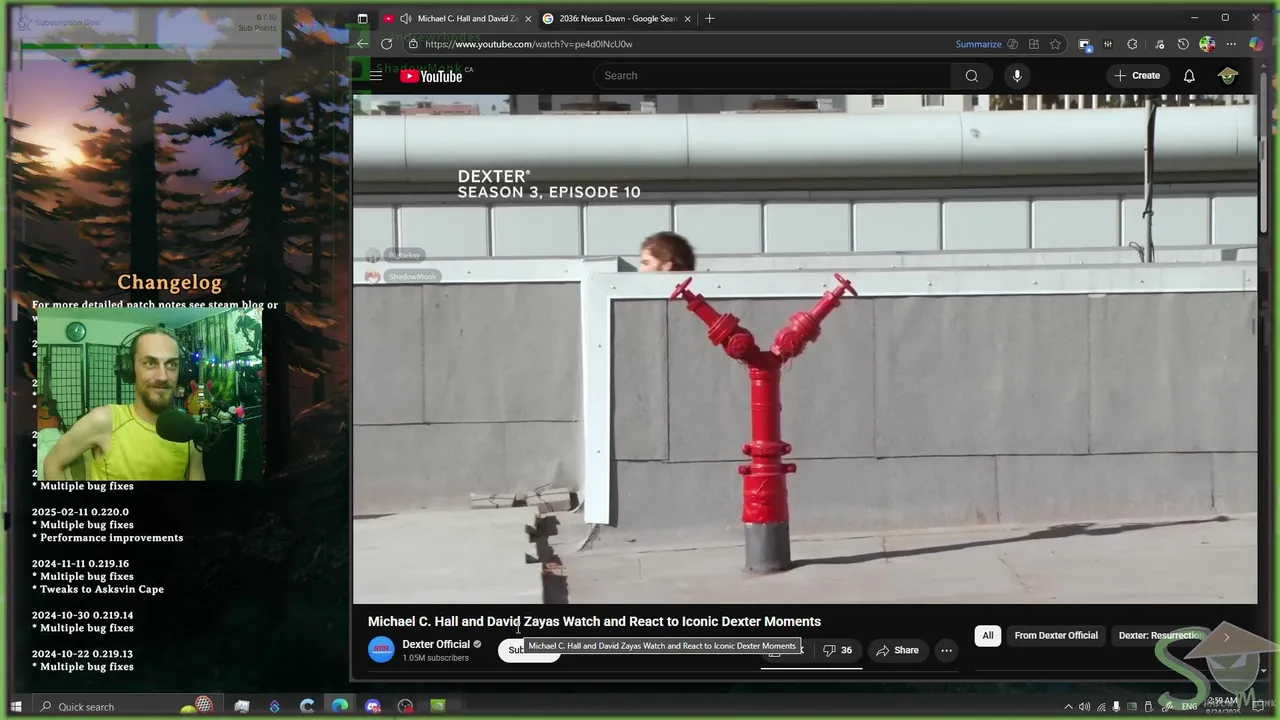The width and height of the screenshot is (1280, 720).
Task: Click '* Tweaks to Asksvin Cape' line
Action: tap(98, 590)
